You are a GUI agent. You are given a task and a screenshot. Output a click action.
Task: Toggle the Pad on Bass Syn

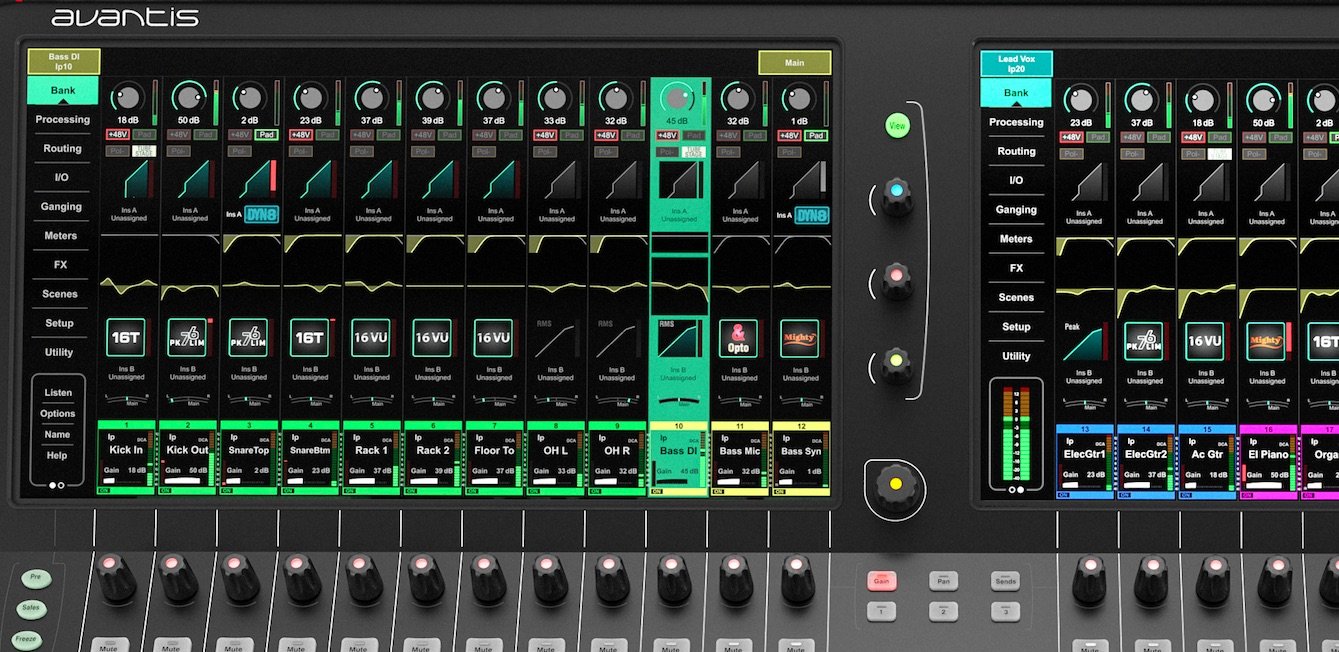(x=817, y=134)
